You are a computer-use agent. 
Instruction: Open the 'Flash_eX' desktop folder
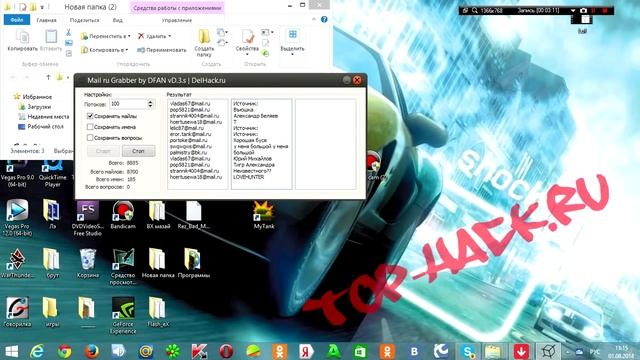158,312
